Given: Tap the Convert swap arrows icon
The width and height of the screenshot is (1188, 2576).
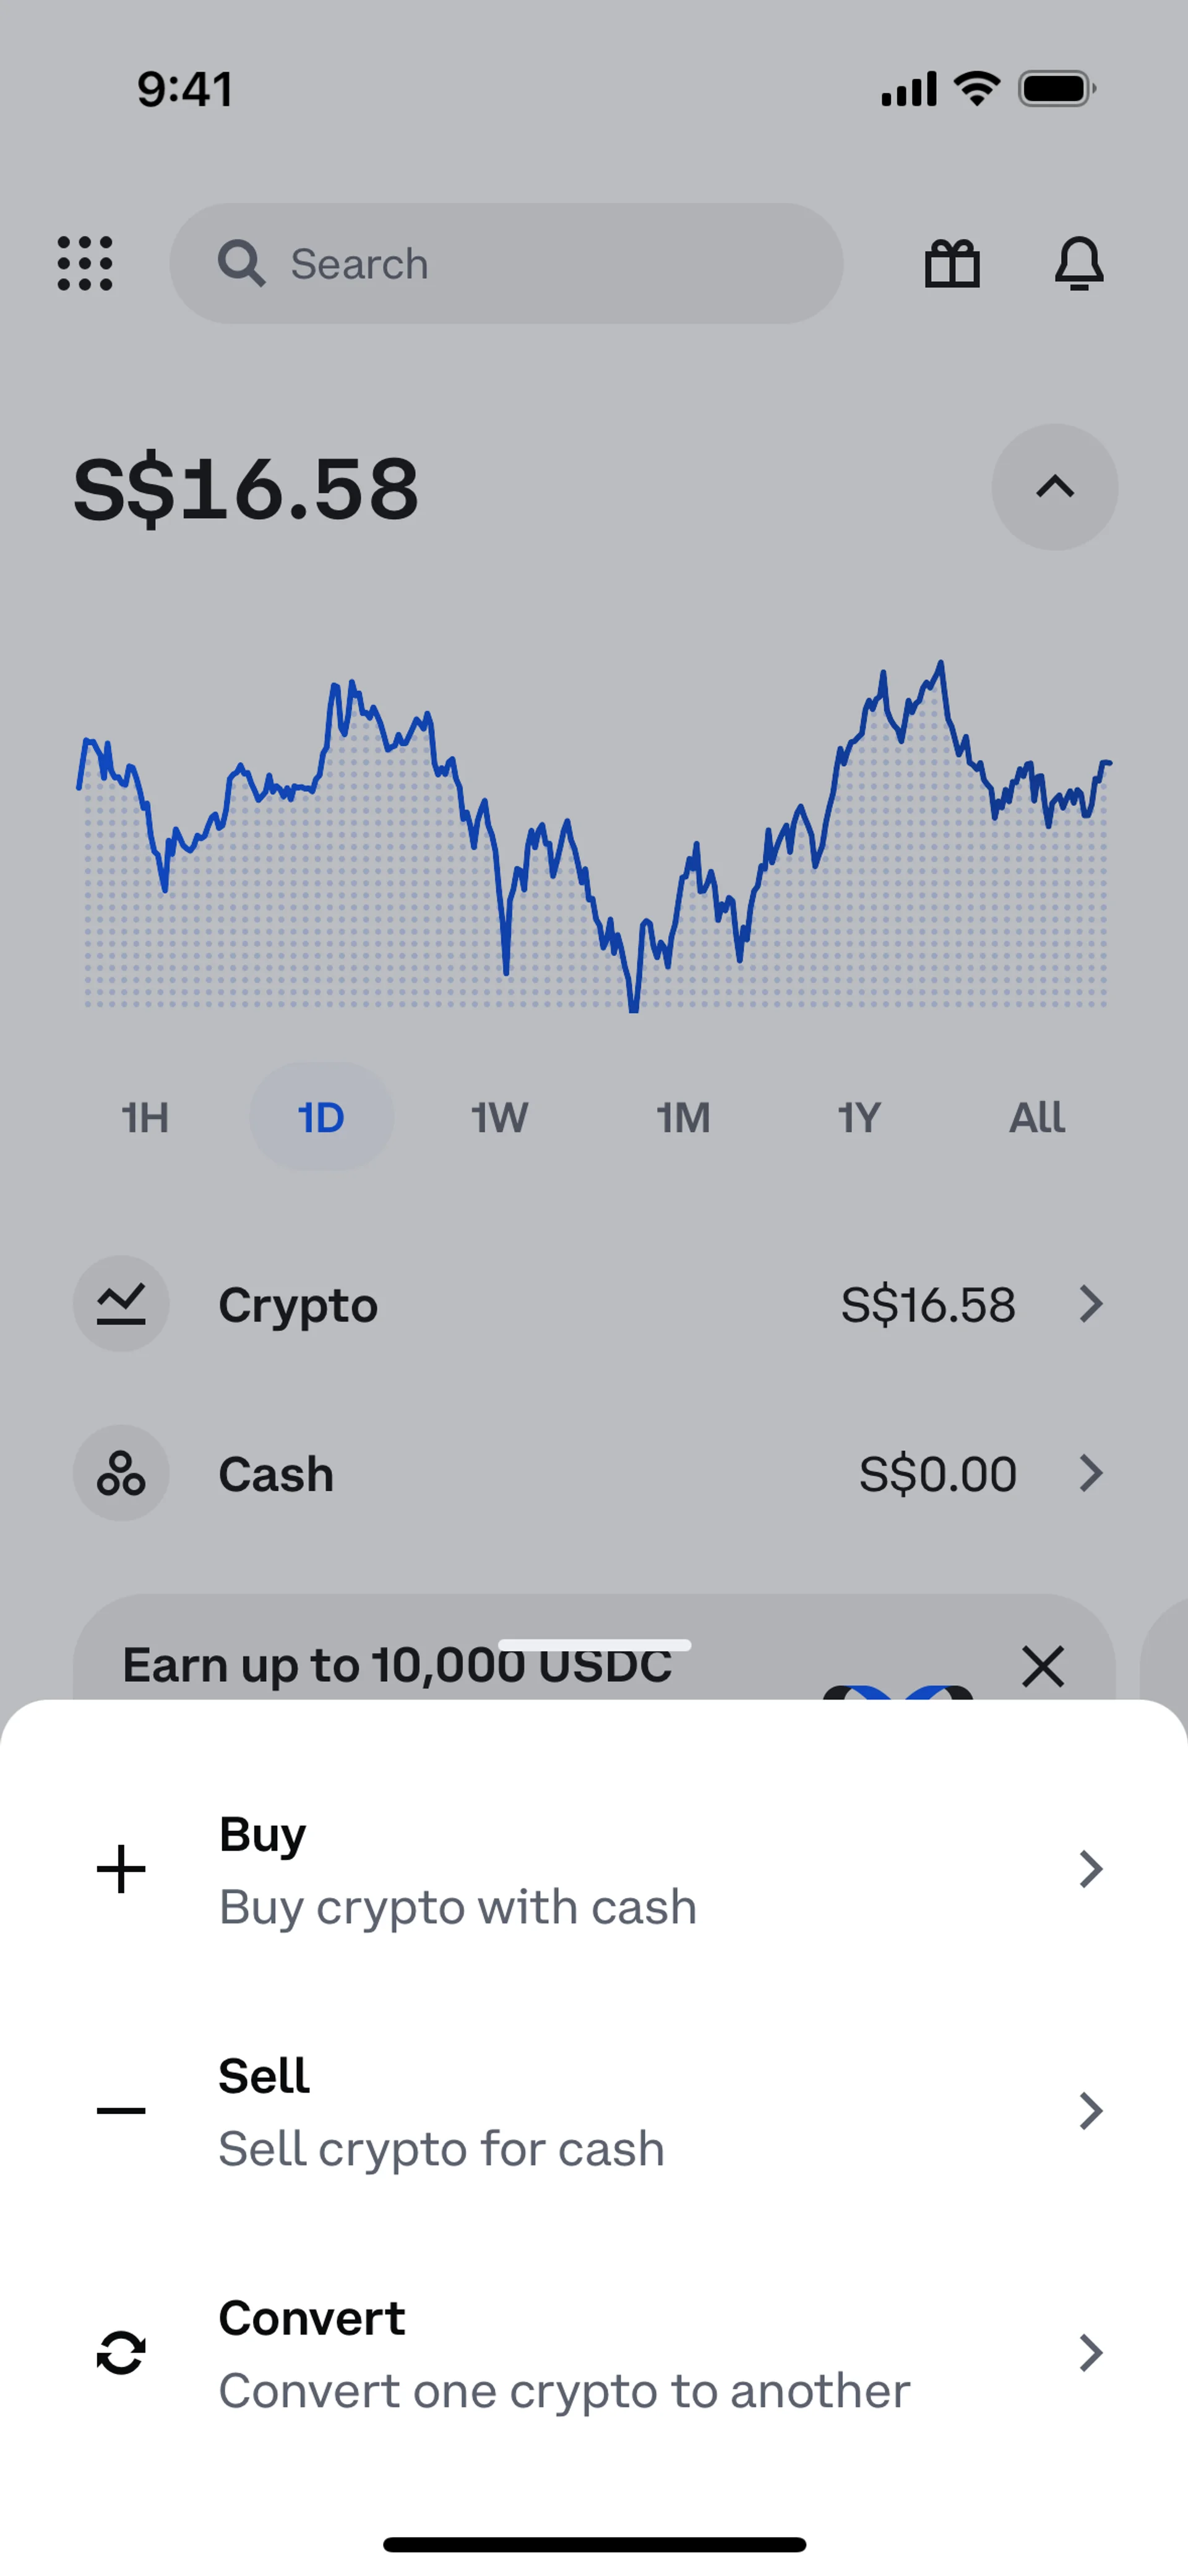Looking at the screenshot, I should (121, 2353).
